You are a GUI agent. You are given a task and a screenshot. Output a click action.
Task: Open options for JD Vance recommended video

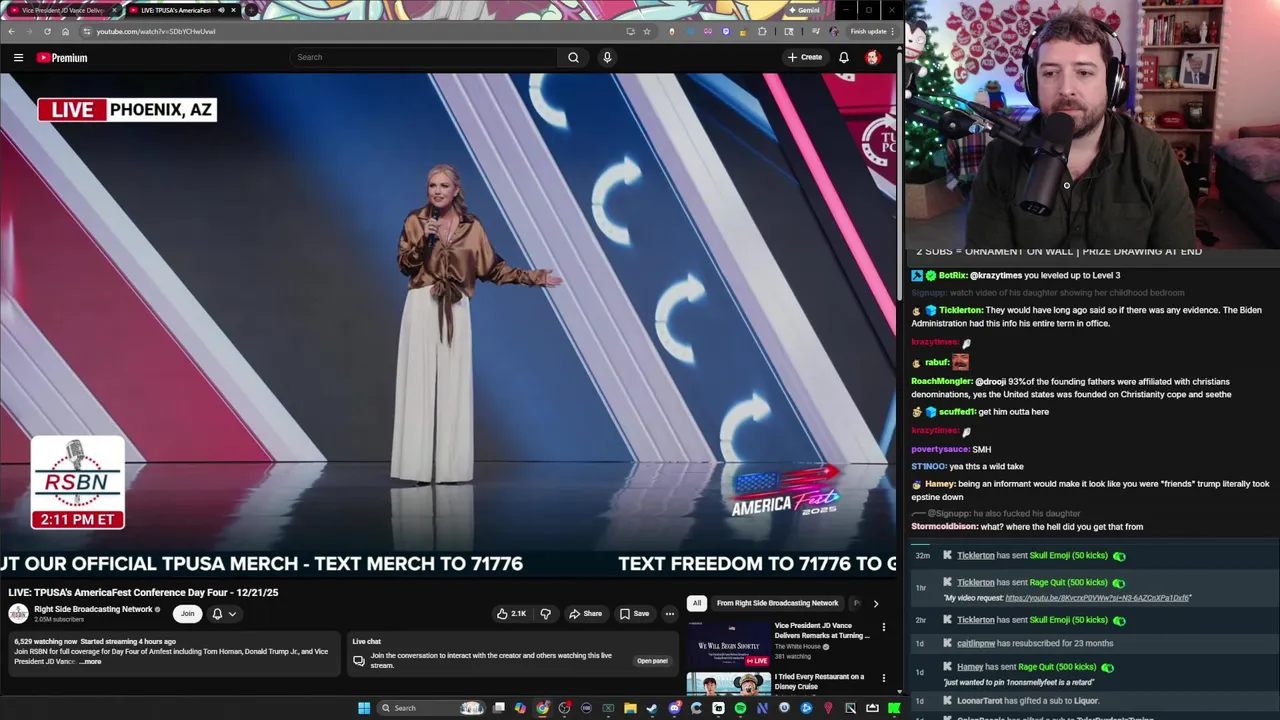point(883,627)
